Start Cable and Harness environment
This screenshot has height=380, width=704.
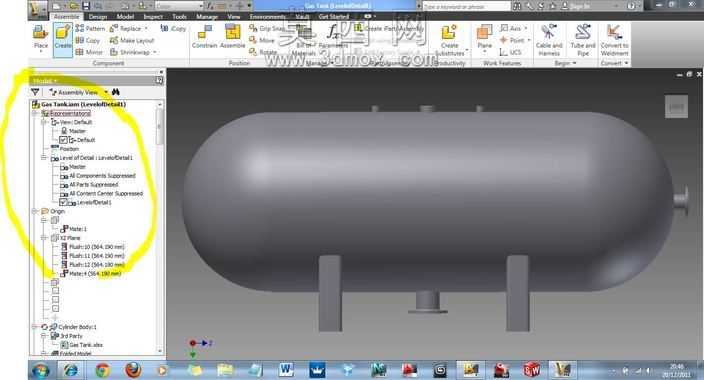(549, 40)
